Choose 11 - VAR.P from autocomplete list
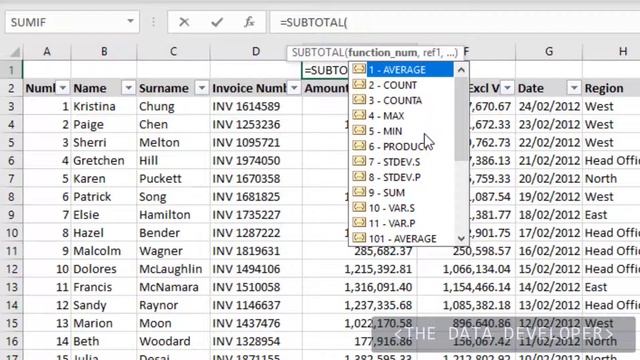 click(402, 223)
